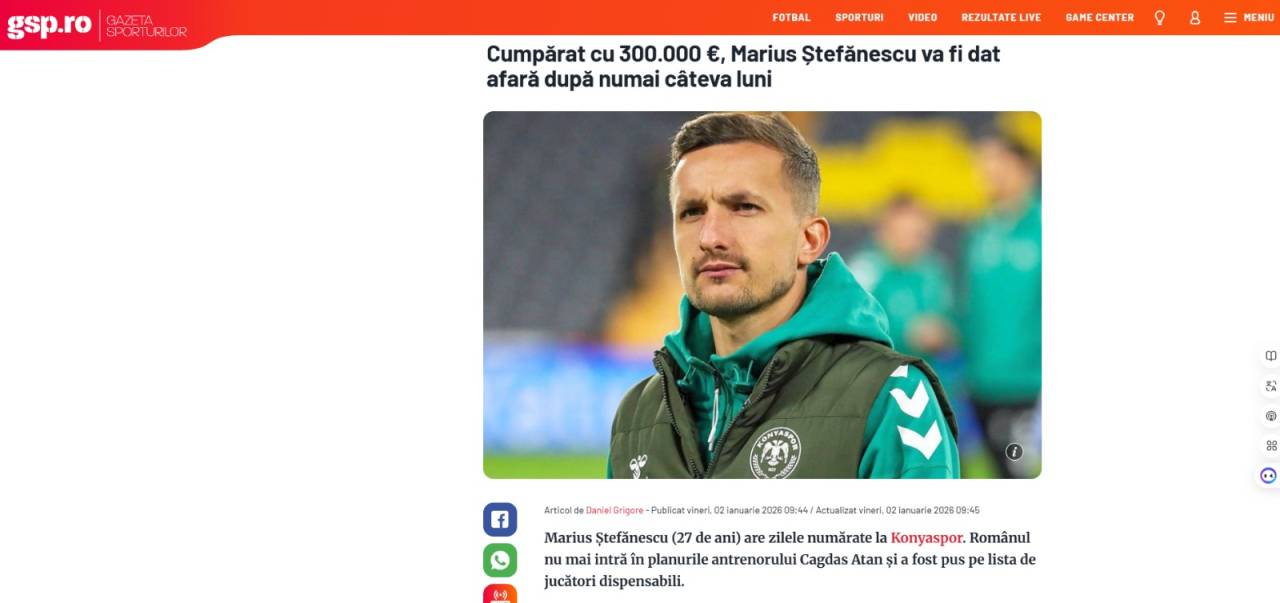Screen dimensions: 1280x603
Task: Open the FOTBAL section in top navigation
Action: (791, 17)
